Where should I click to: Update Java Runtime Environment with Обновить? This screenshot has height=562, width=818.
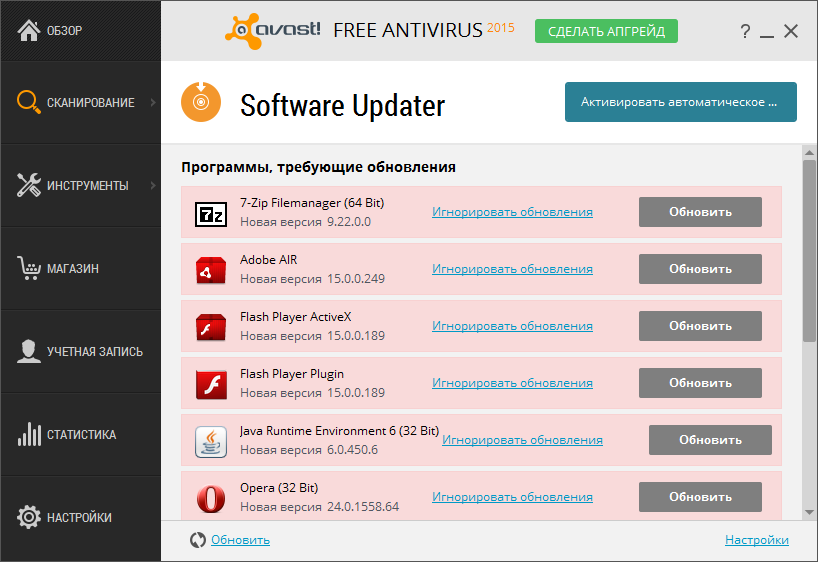point(710,440)
